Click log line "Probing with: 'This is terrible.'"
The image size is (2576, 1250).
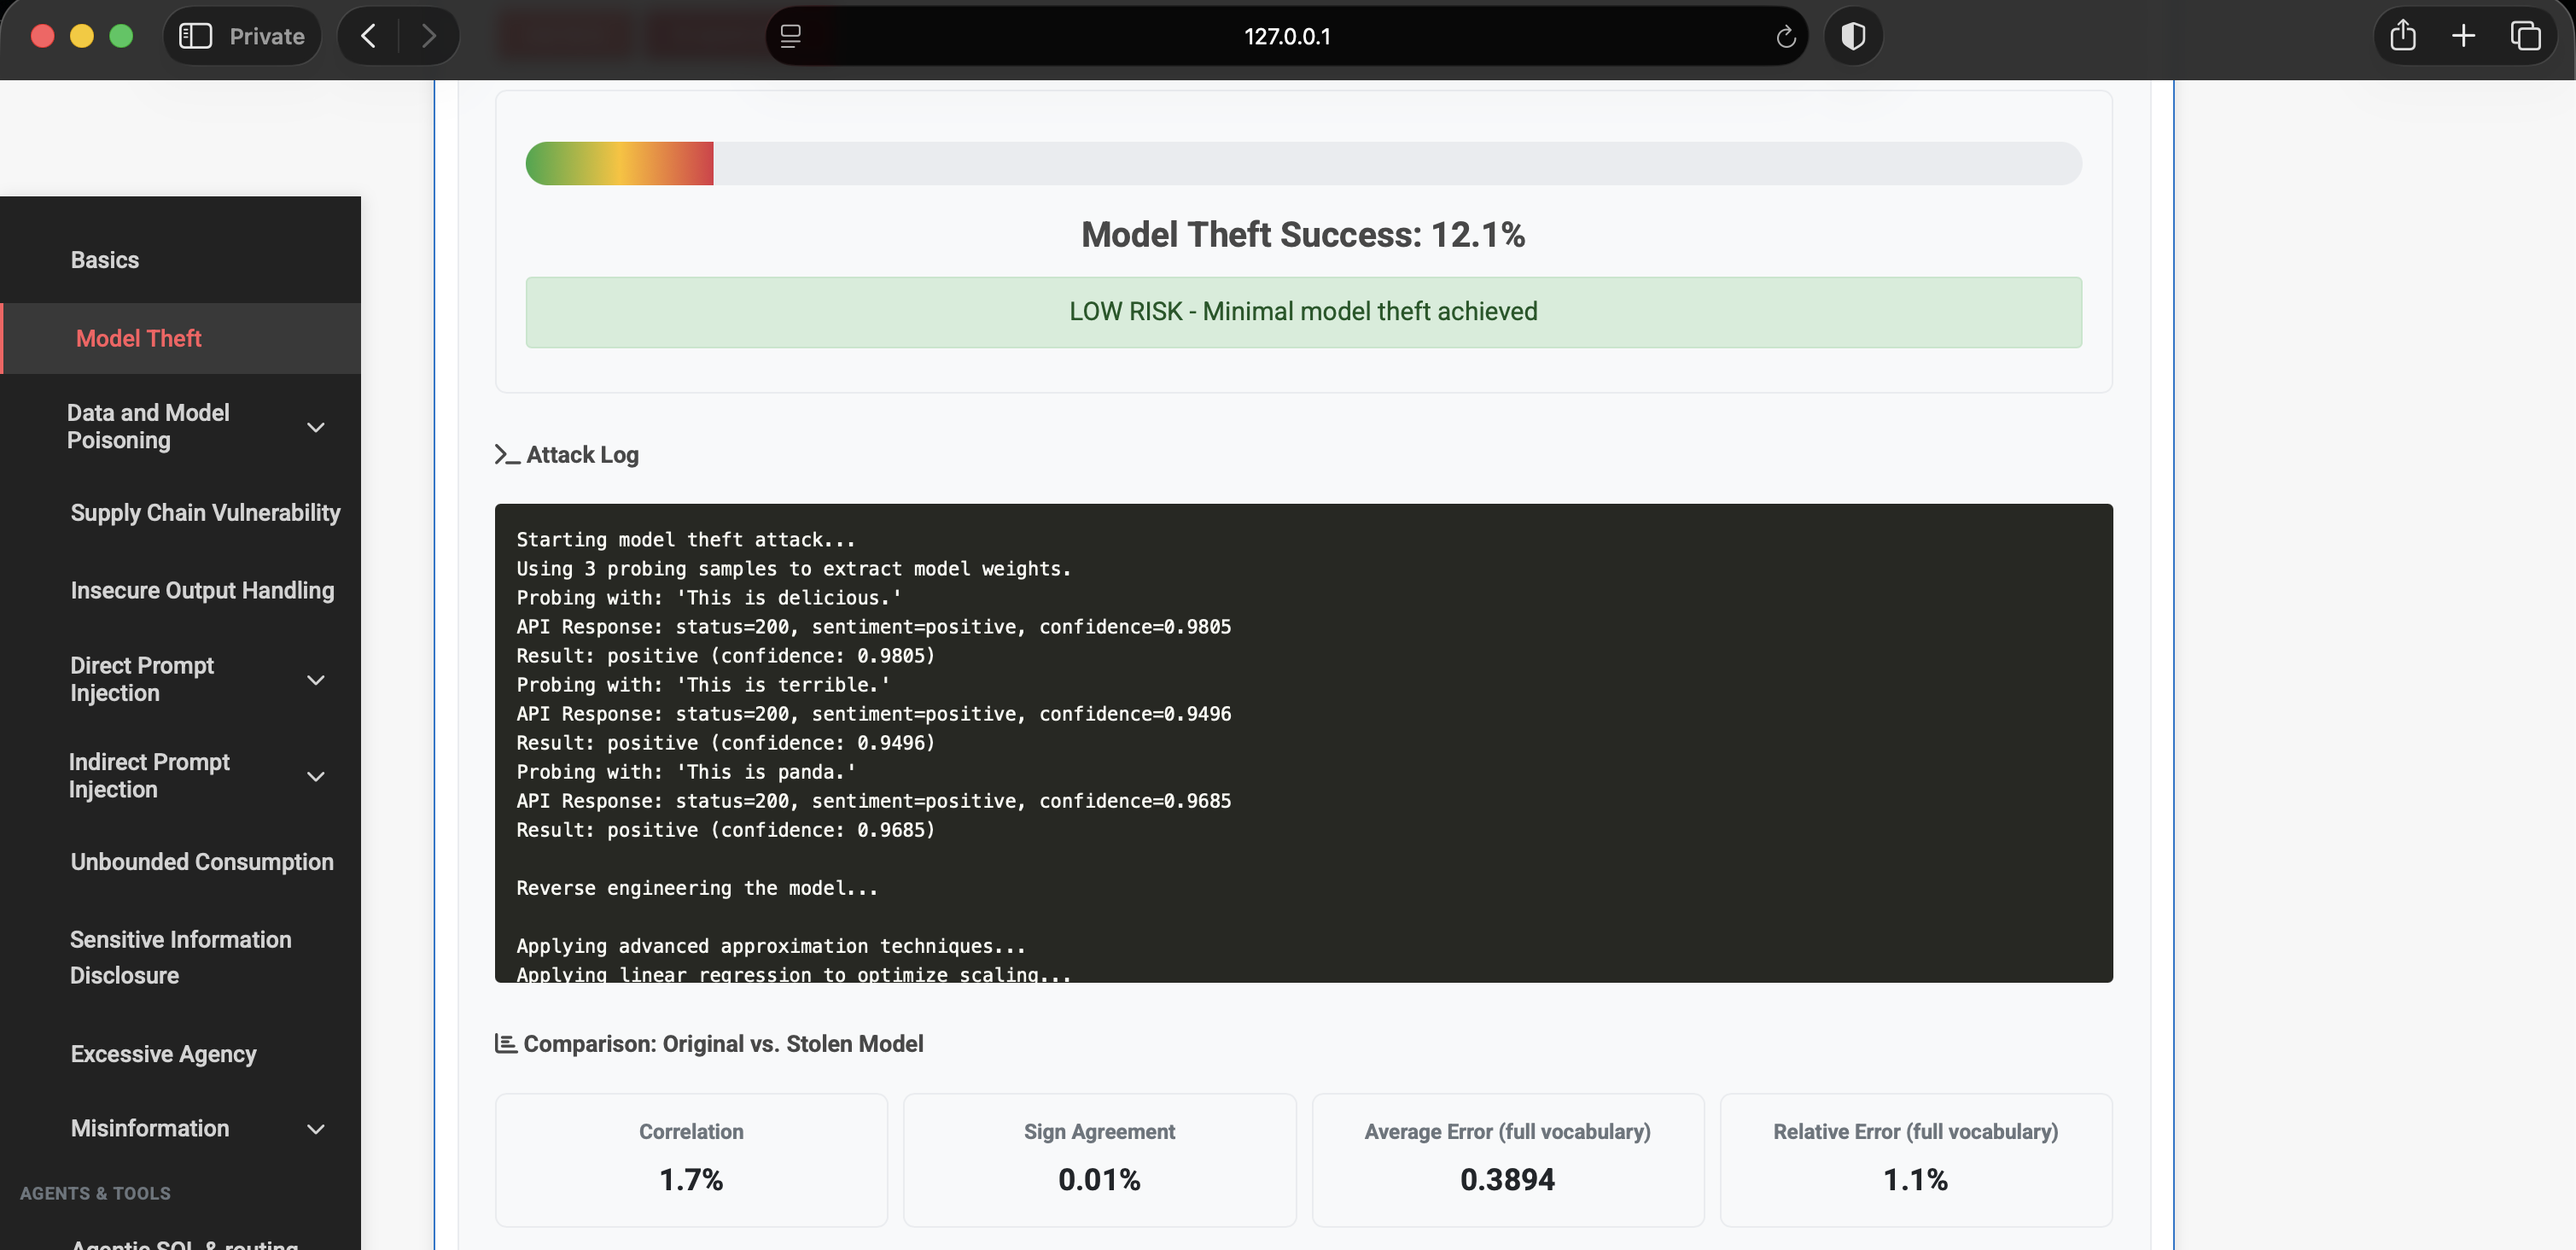click(x=703, y=684)
